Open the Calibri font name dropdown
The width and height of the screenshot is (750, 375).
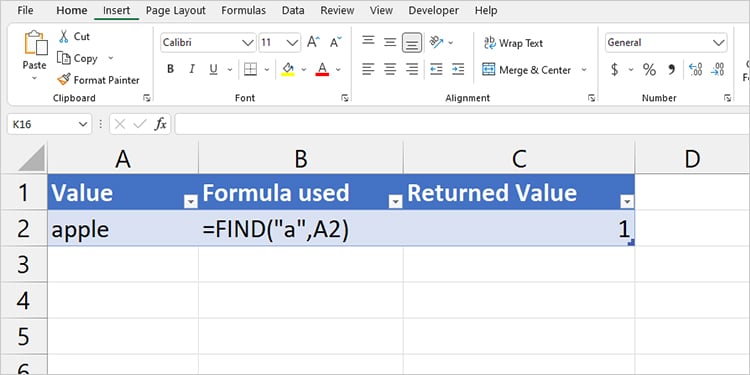[248, 43]
